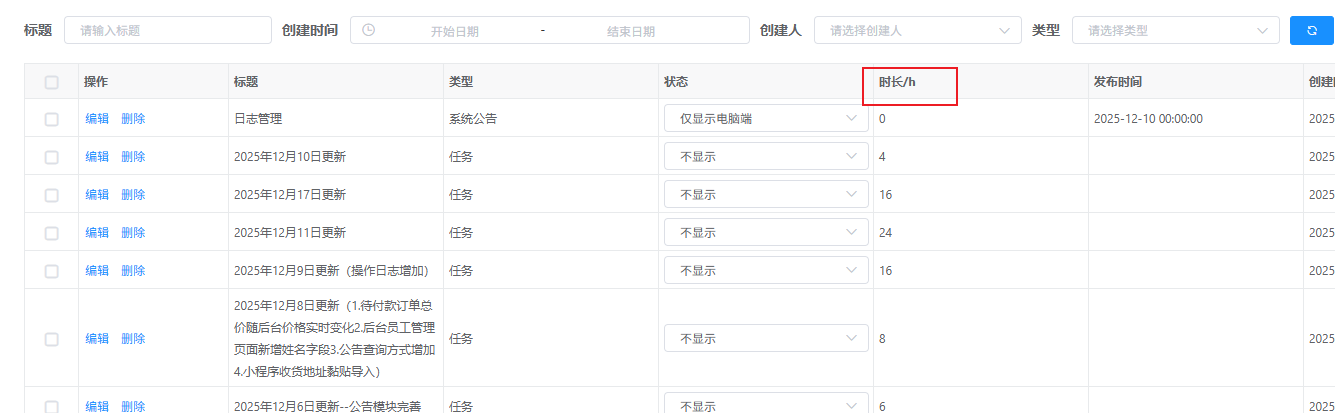Tick the checkbox for 2025年12月11日更新 row

click(x=52, y=233)
